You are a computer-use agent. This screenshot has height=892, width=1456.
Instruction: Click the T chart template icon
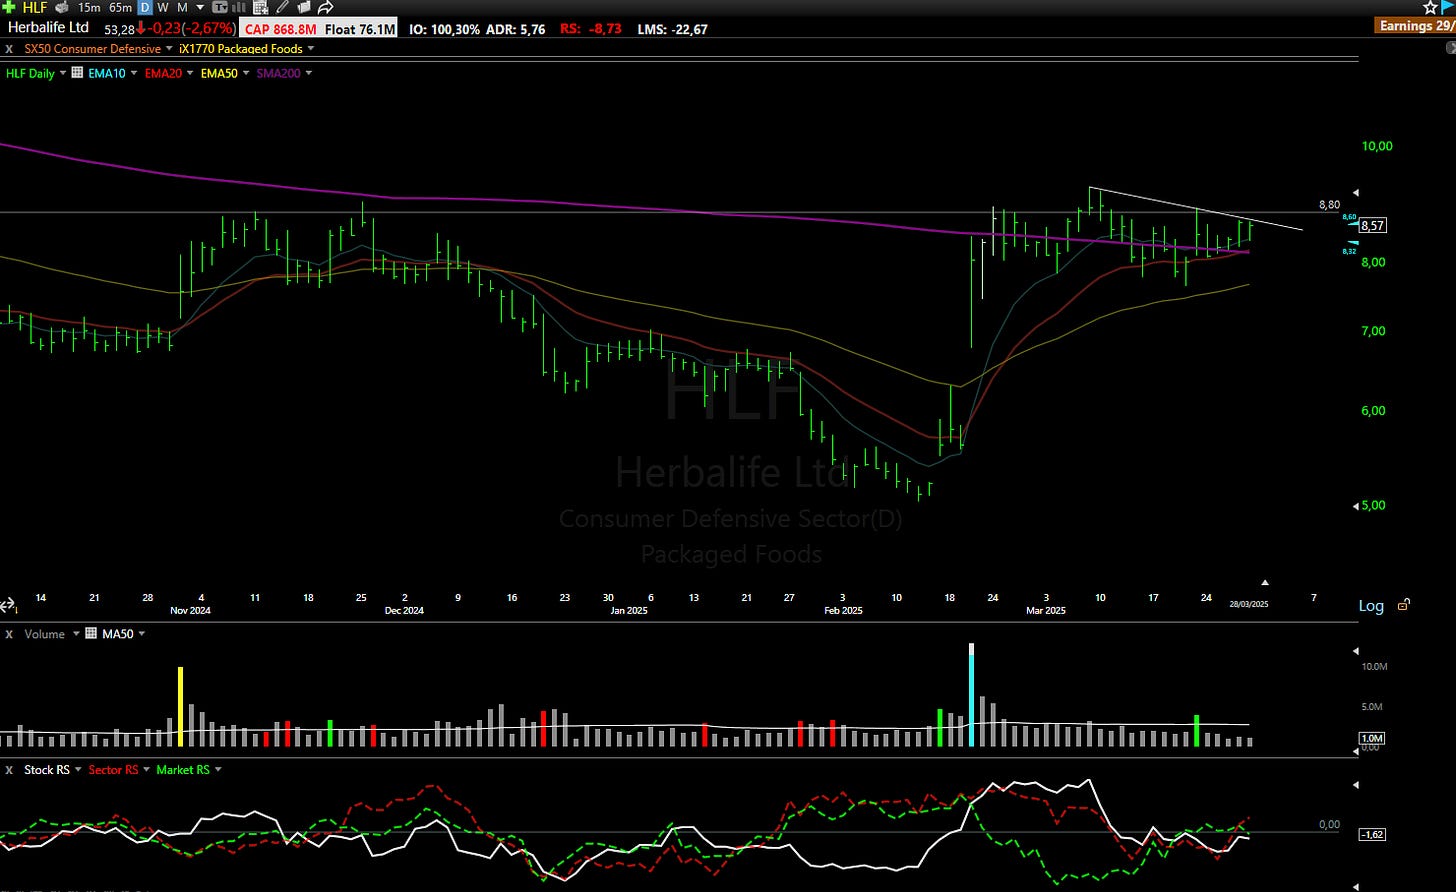pos(219,7)
